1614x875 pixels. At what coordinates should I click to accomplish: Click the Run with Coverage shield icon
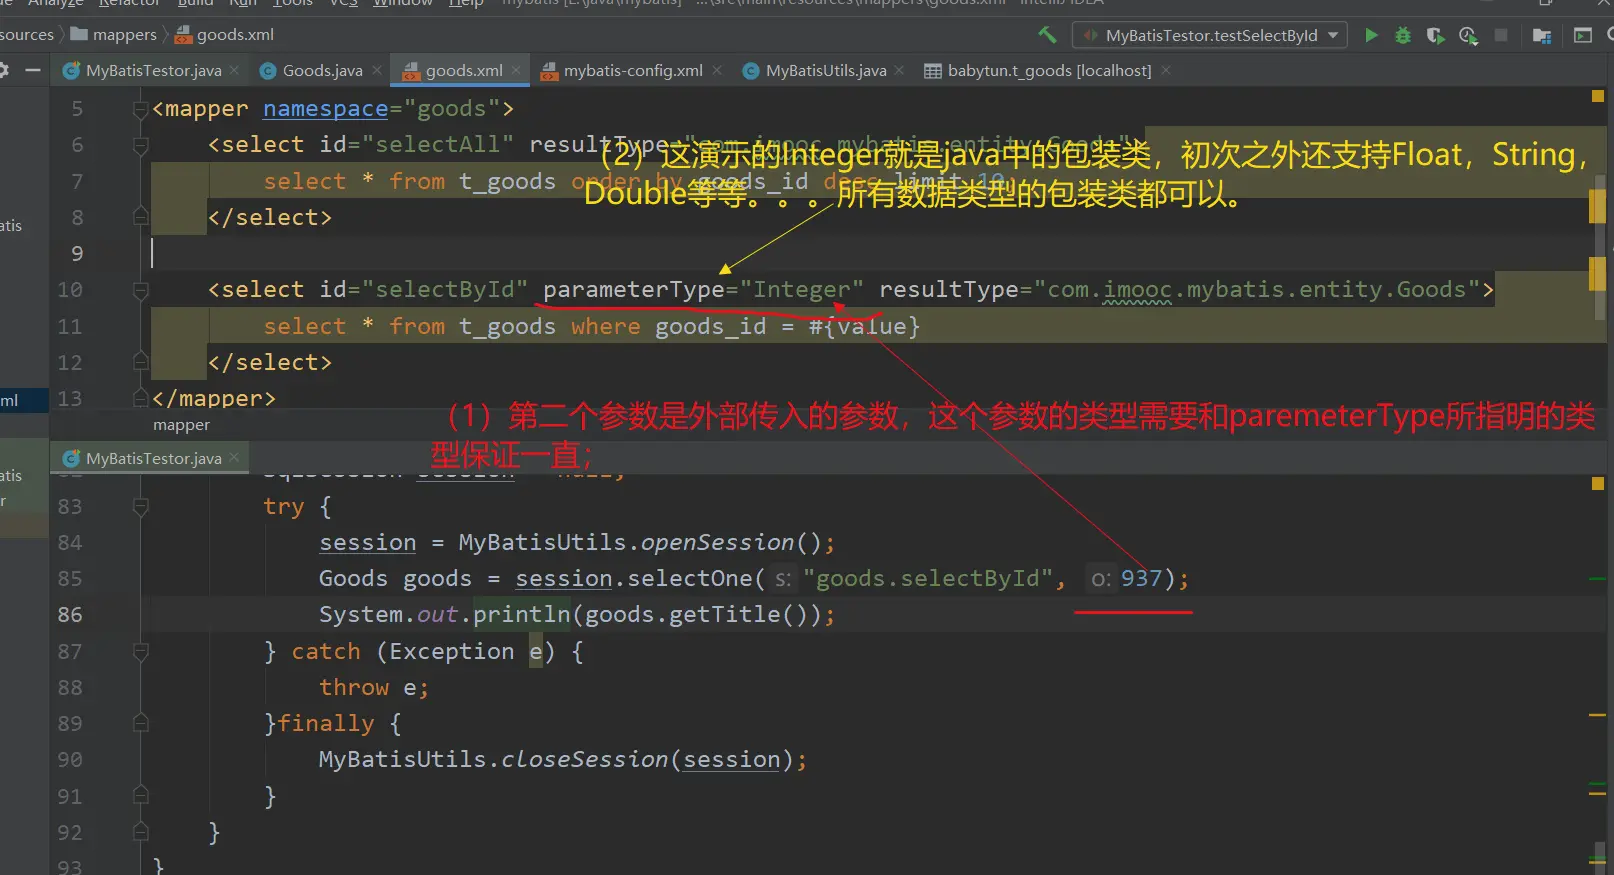point(1435,35)
